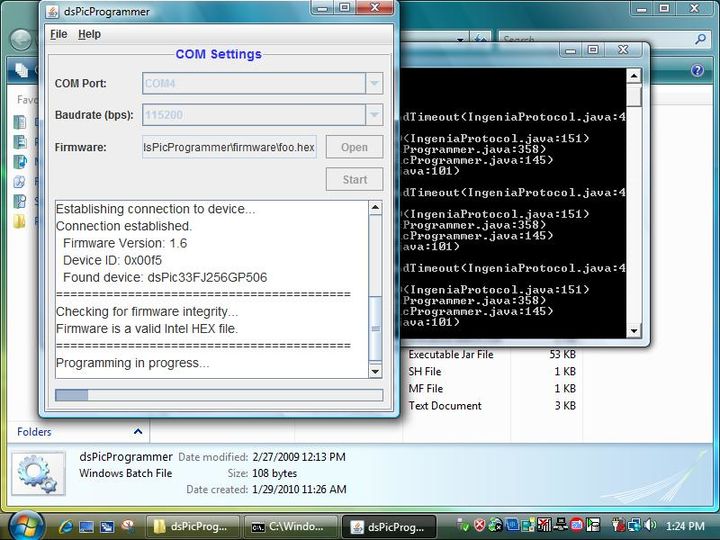Click the Explorer help question mark icon
The height and width of the screenshot is (540, 720).
click(x=697, y=71)
